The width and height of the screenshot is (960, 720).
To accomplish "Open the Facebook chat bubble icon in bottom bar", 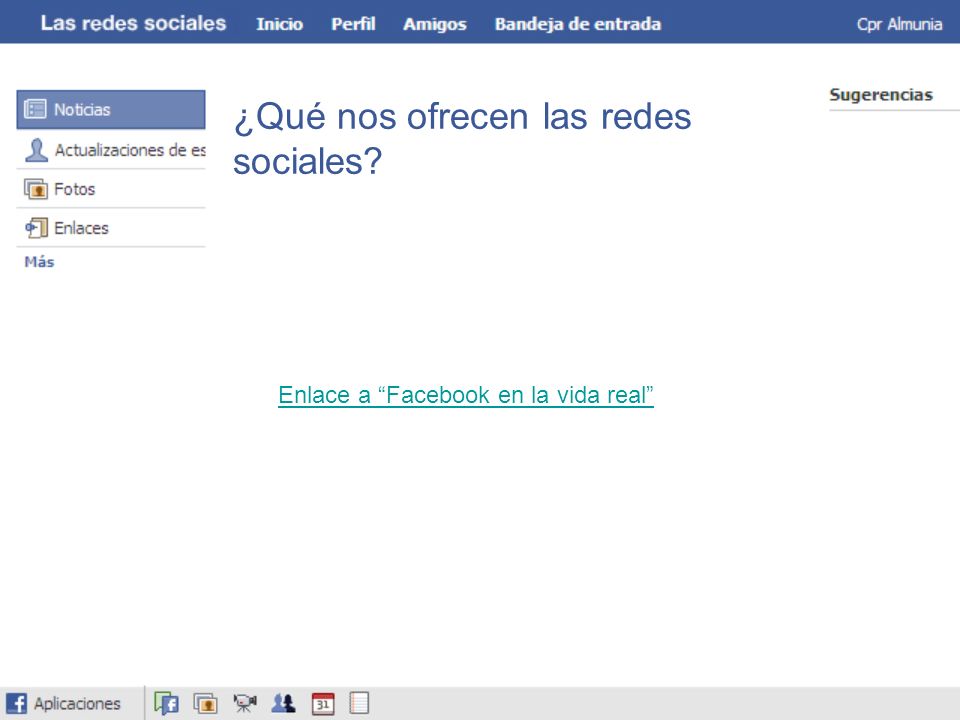I will click(x=167, y=703).
